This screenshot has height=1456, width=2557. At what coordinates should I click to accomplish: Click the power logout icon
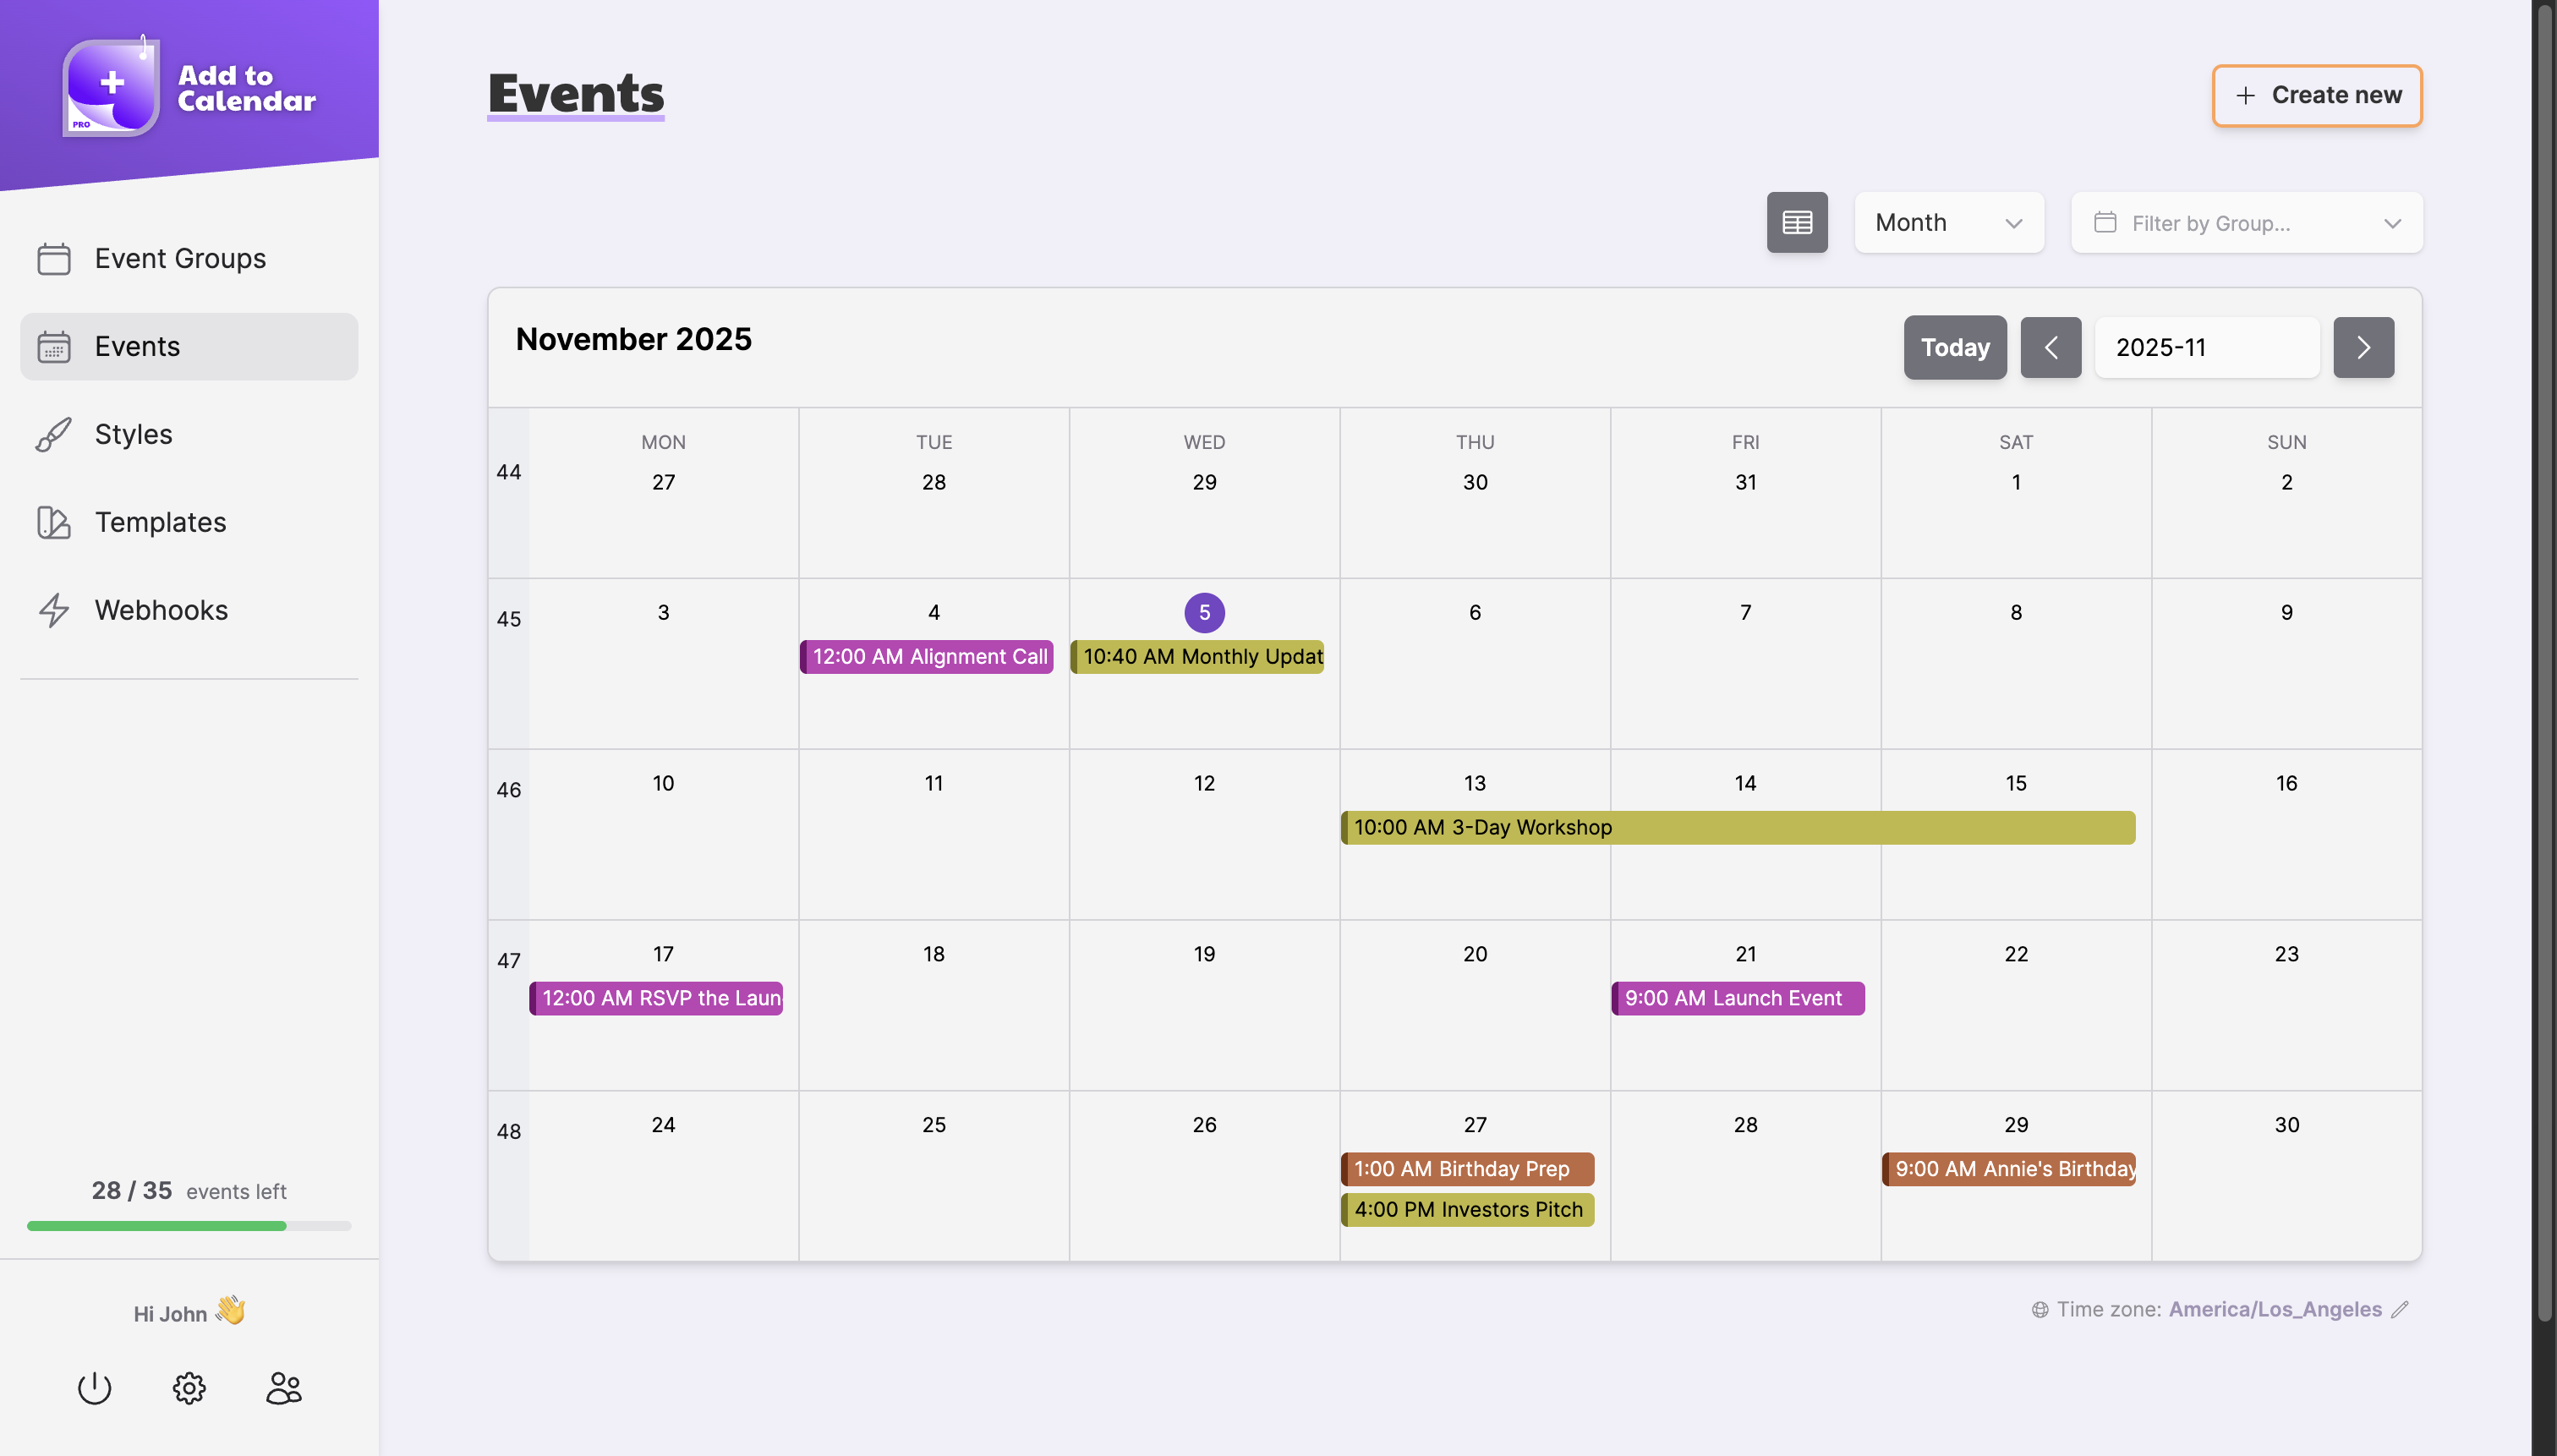click(94, 1388)
